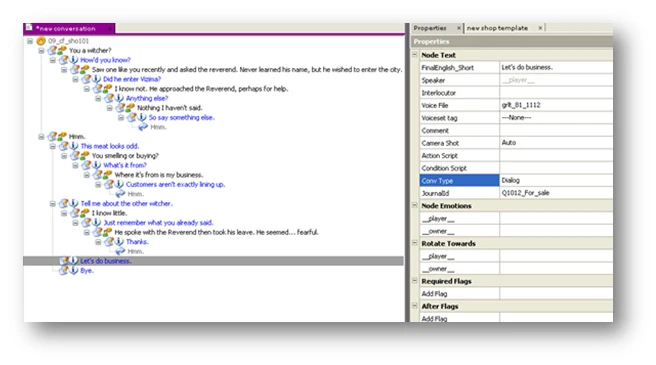Click the __owner__ value under Rotate Towards
656x365 pixels.
[x=556, y=268]
